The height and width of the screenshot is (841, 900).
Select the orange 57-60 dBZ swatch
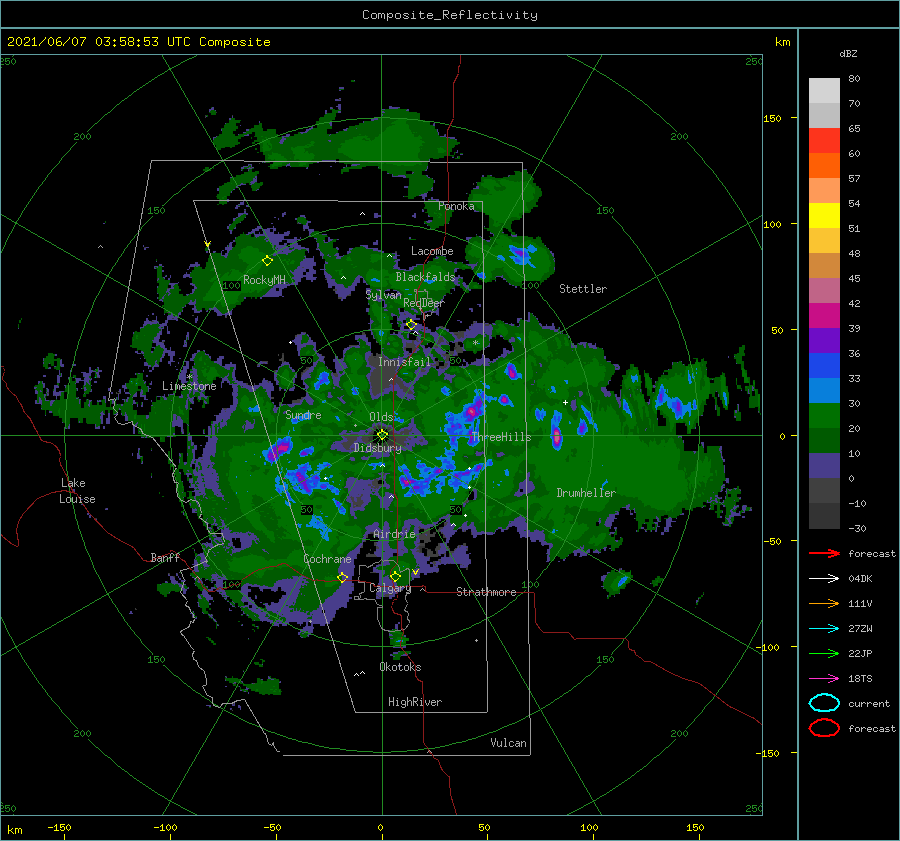pos(824,166)
